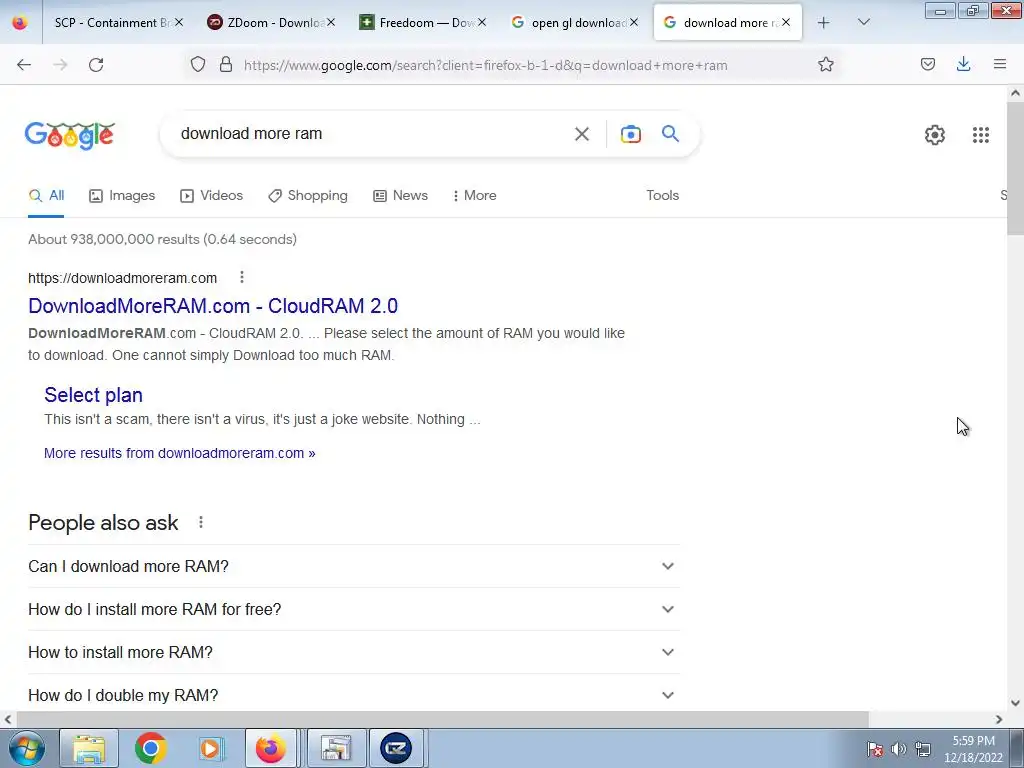This screenshot has height=768, width=1024.
Task: Go back using the browser back arrow
Action: [x=24, y=65]
